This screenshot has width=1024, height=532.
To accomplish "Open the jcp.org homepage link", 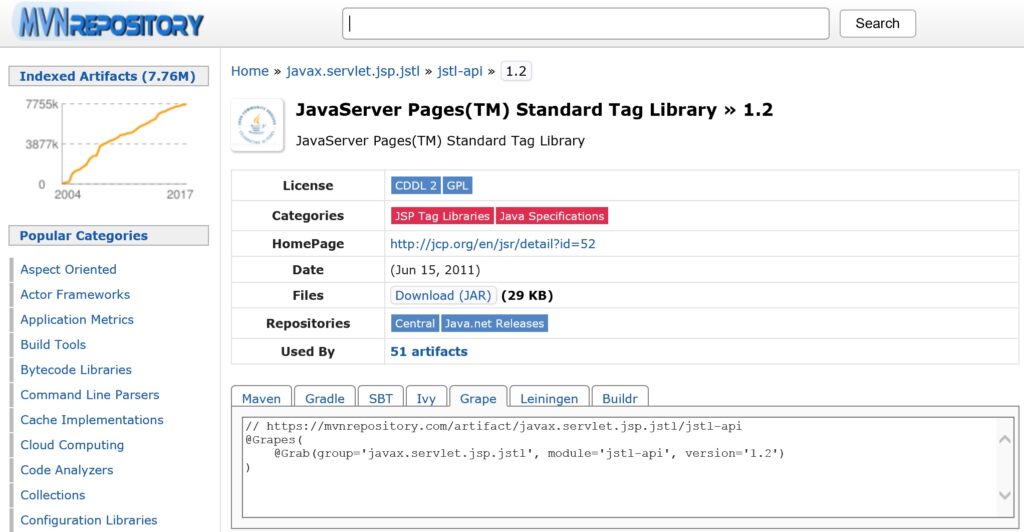I will point(492,243).
